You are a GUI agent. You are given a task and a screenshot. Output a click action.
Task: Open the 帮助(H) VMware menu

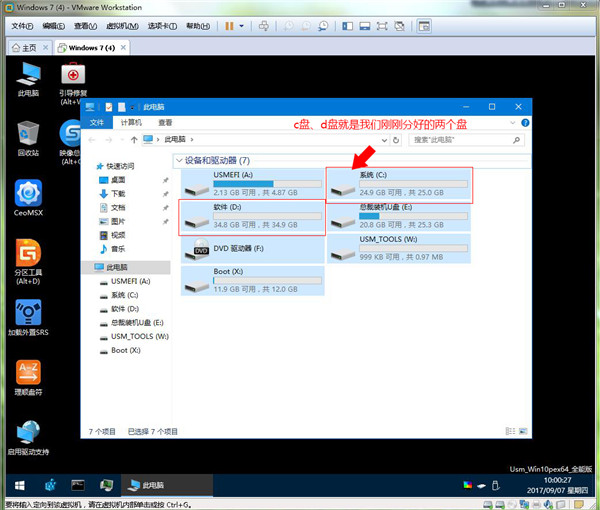coord(198,26)
